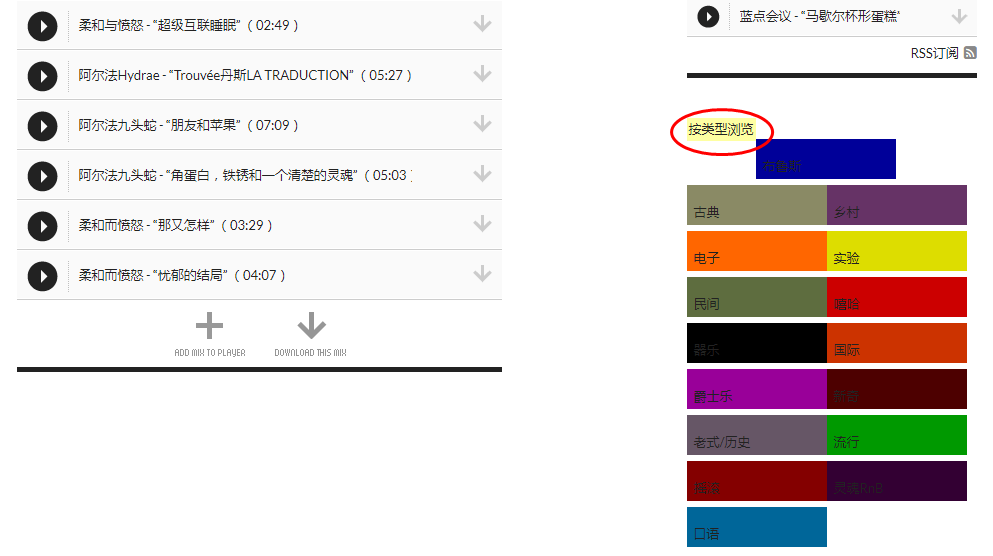The width and height of the screenshot is (993, 556).
Task: Play the track "忧郁的结局"
Action: point(42,277)
